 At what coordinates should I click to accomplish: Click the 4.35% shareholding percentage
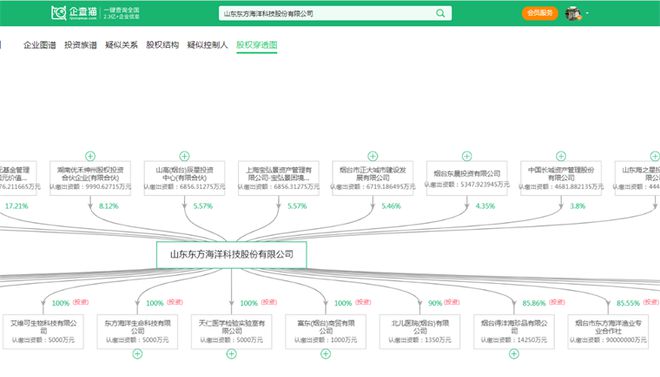pyautogui.click(x=485, y=206)
